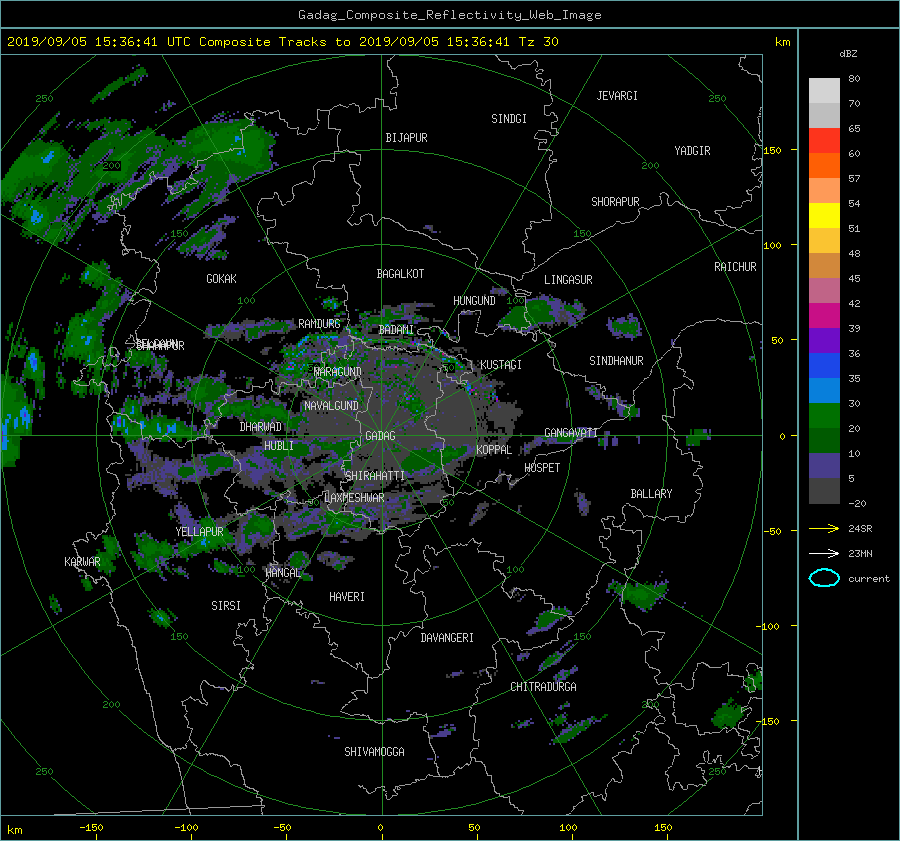Click the BAGALKOT city label

[x=400, y=274]
